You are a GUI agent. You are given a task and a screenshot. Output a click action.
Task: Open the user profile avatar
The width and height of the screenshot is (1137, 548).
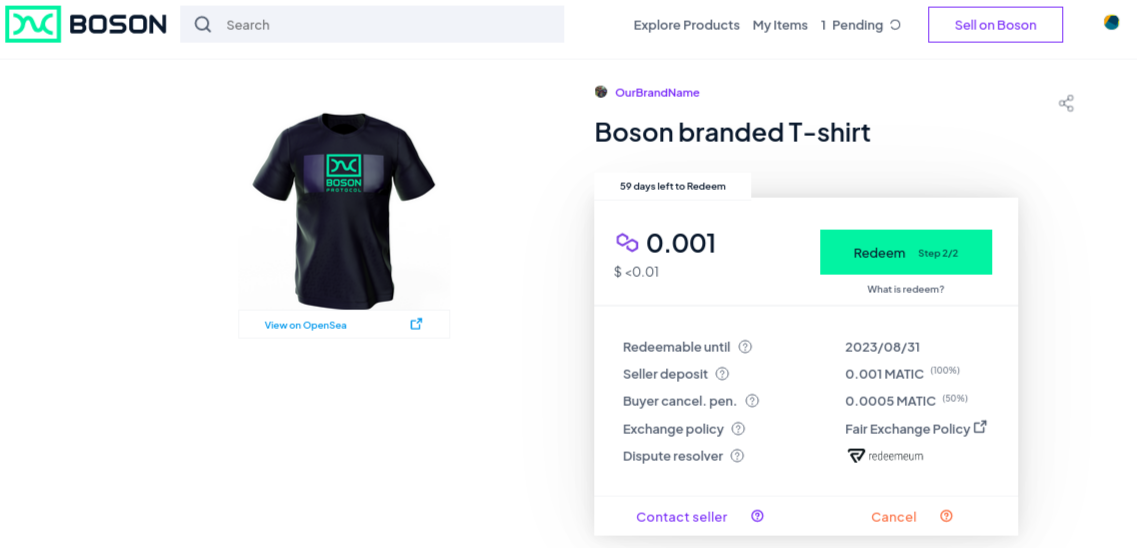point(1111,23)
